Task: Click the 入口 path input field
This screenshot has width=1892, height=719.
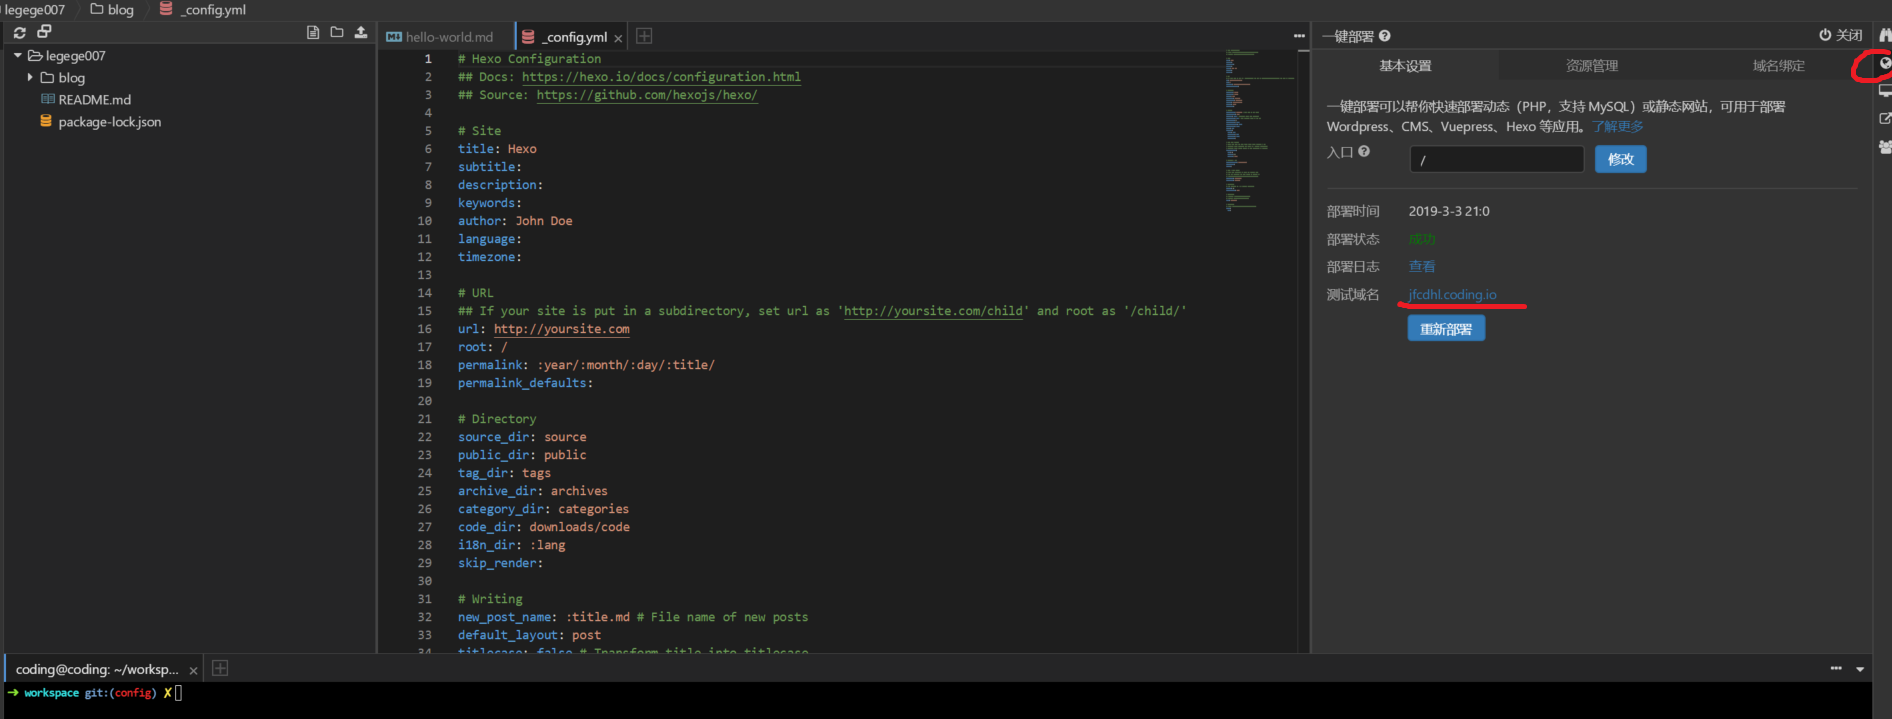Action: pos(1496,160)
